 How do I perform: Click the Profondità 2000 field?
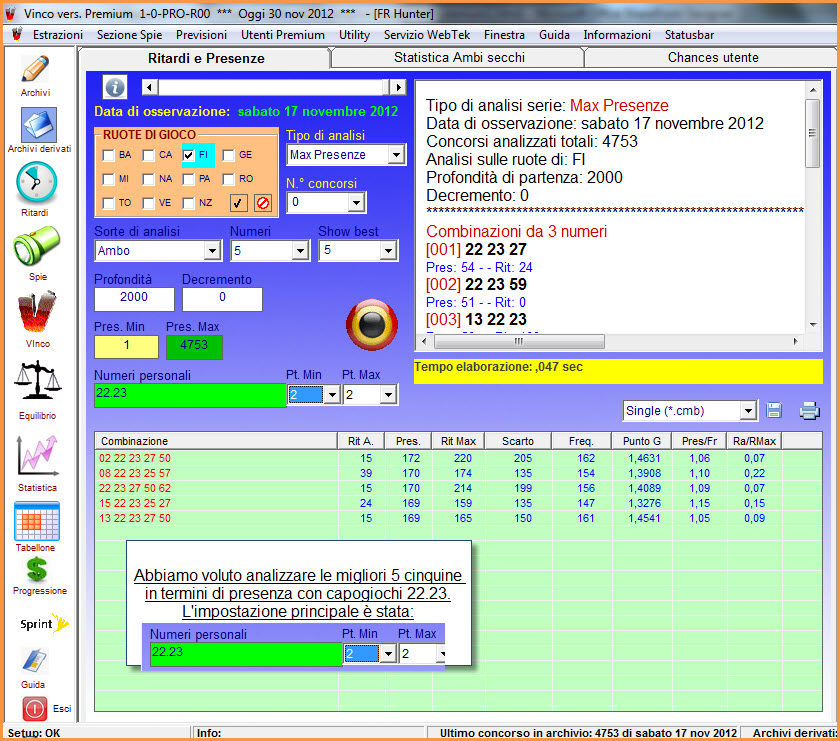134,298
